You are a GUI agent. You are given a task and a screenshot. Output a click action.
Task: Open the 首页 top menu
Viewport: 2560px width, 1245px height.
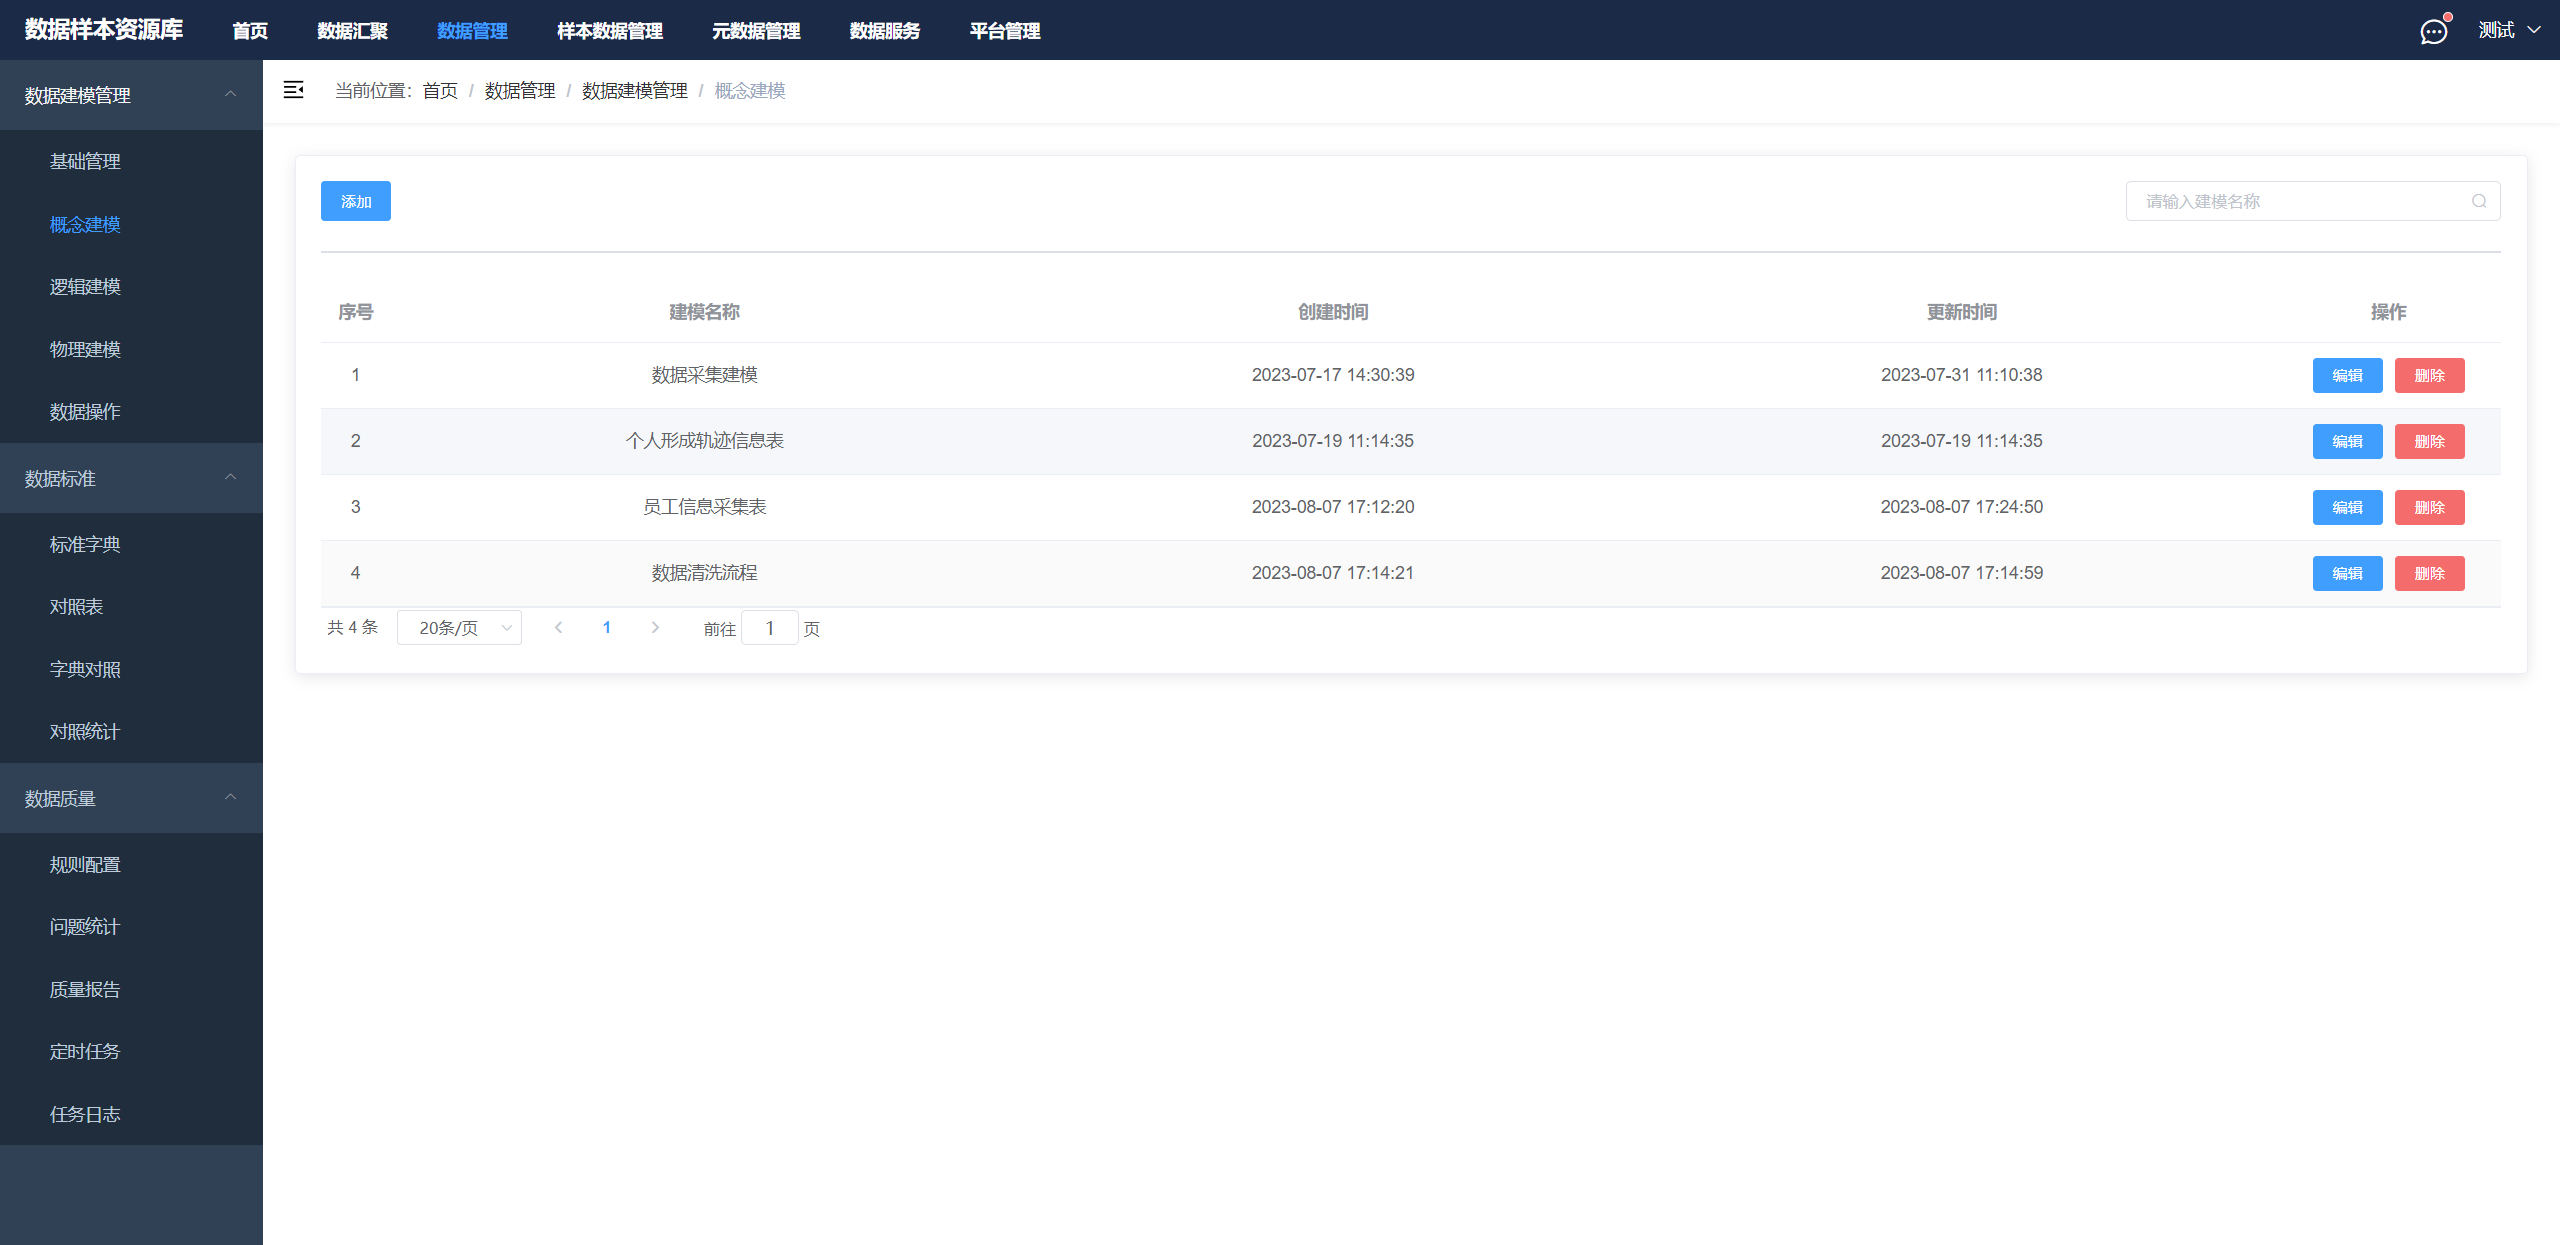250,31
